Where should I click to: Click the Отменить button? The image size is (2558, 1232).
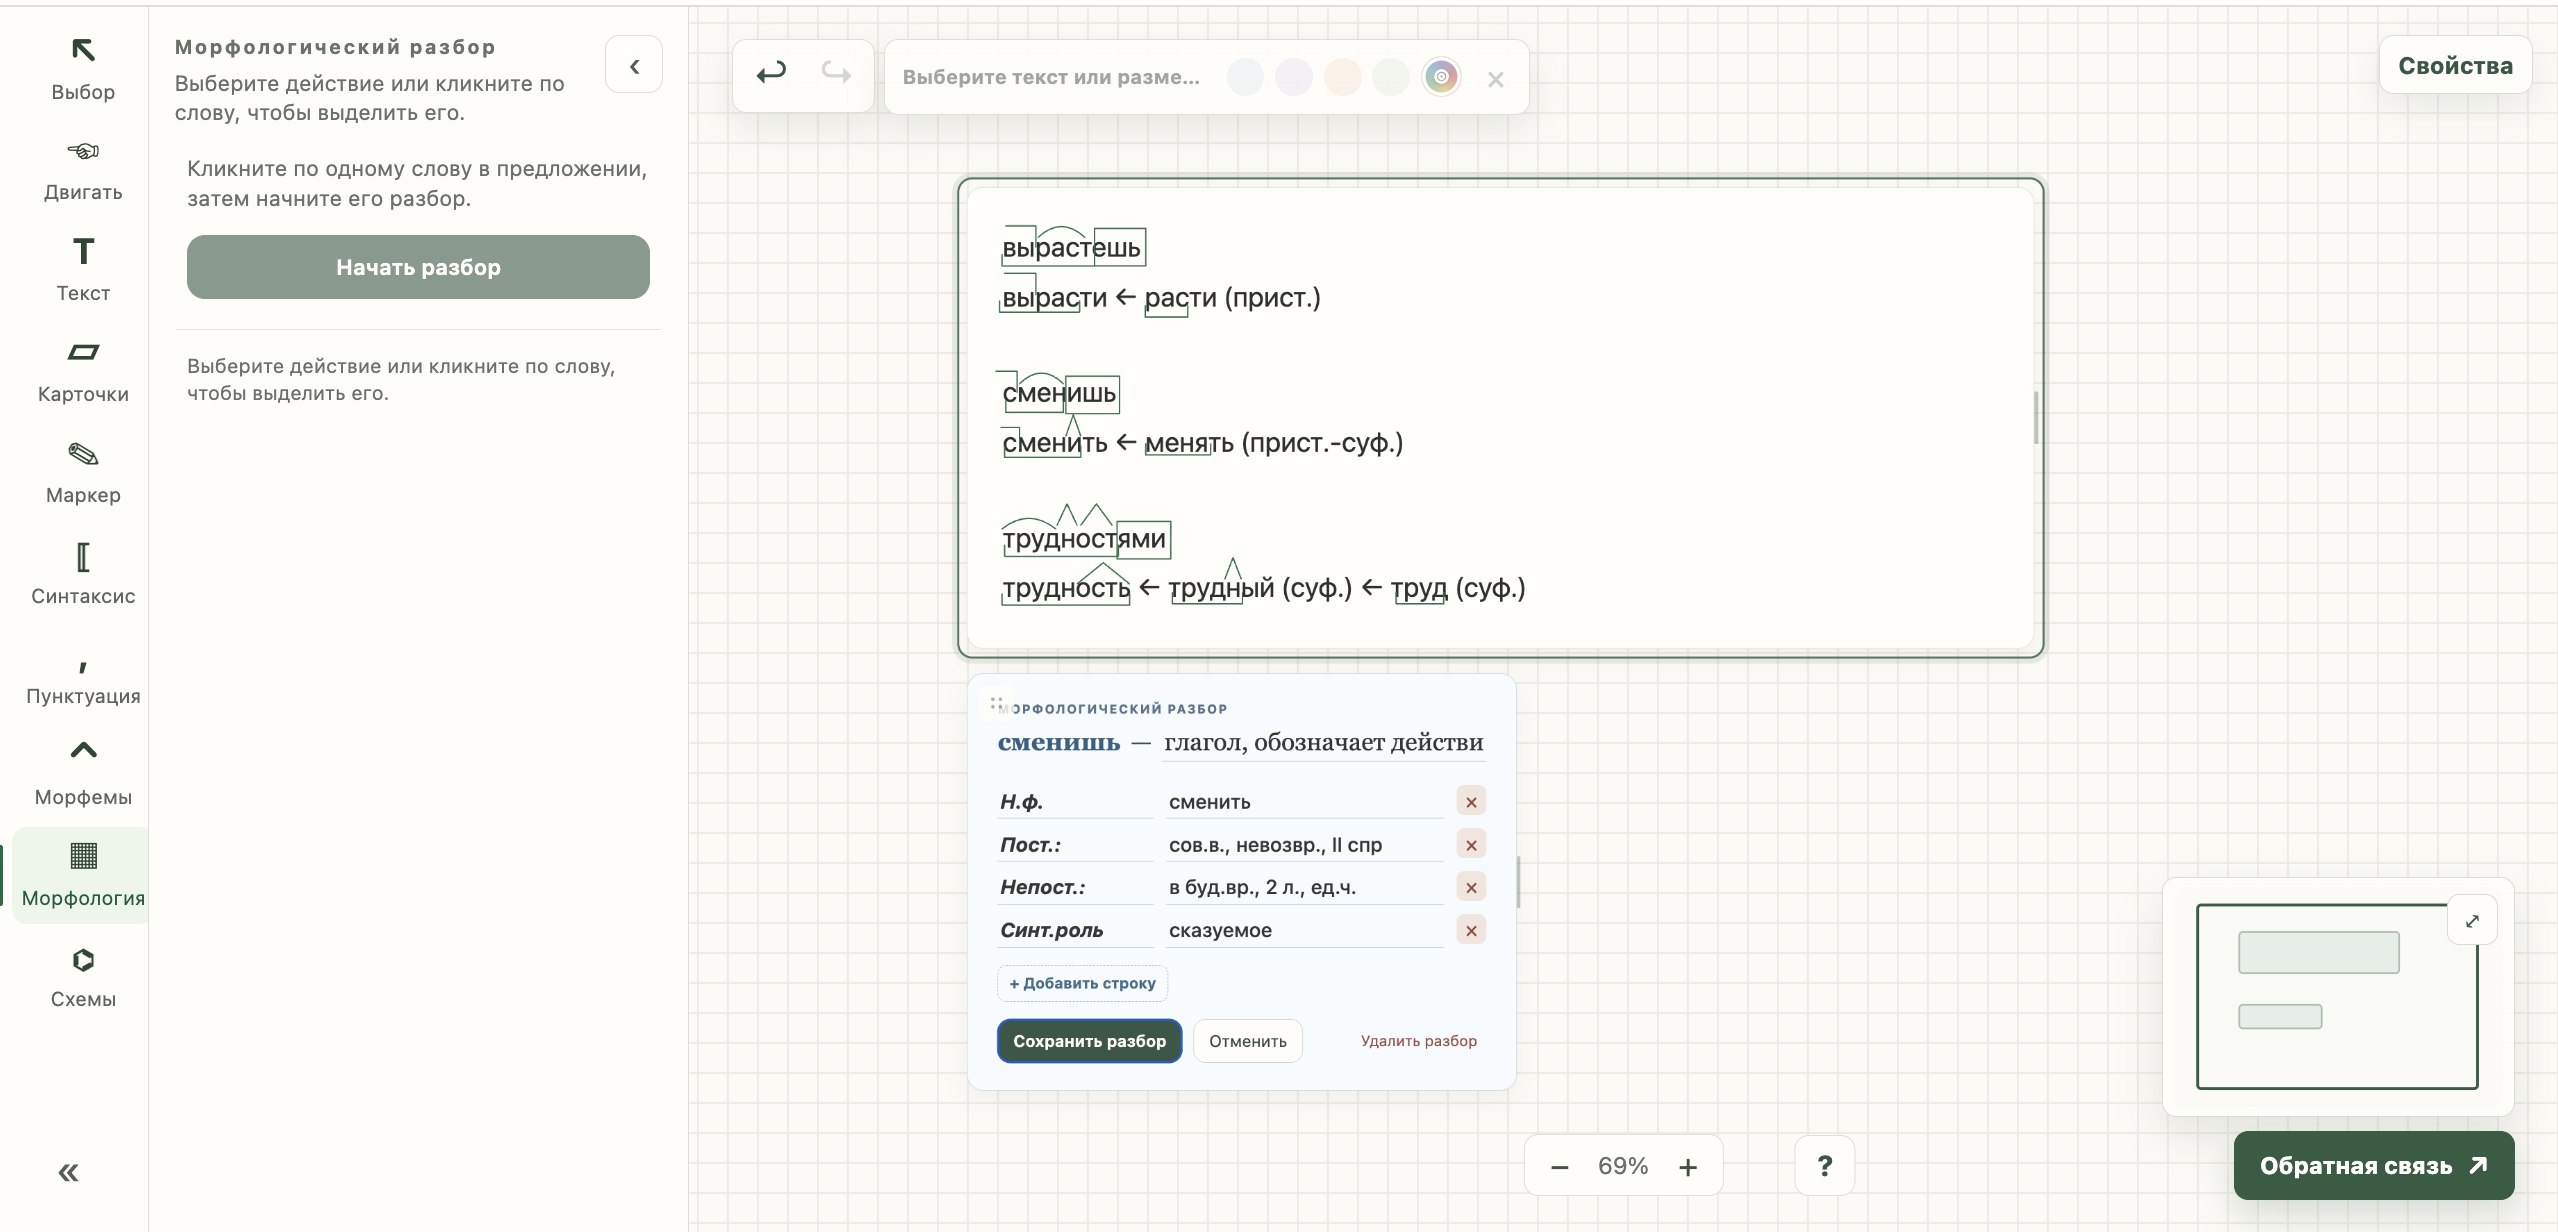click(1247, 1041)
